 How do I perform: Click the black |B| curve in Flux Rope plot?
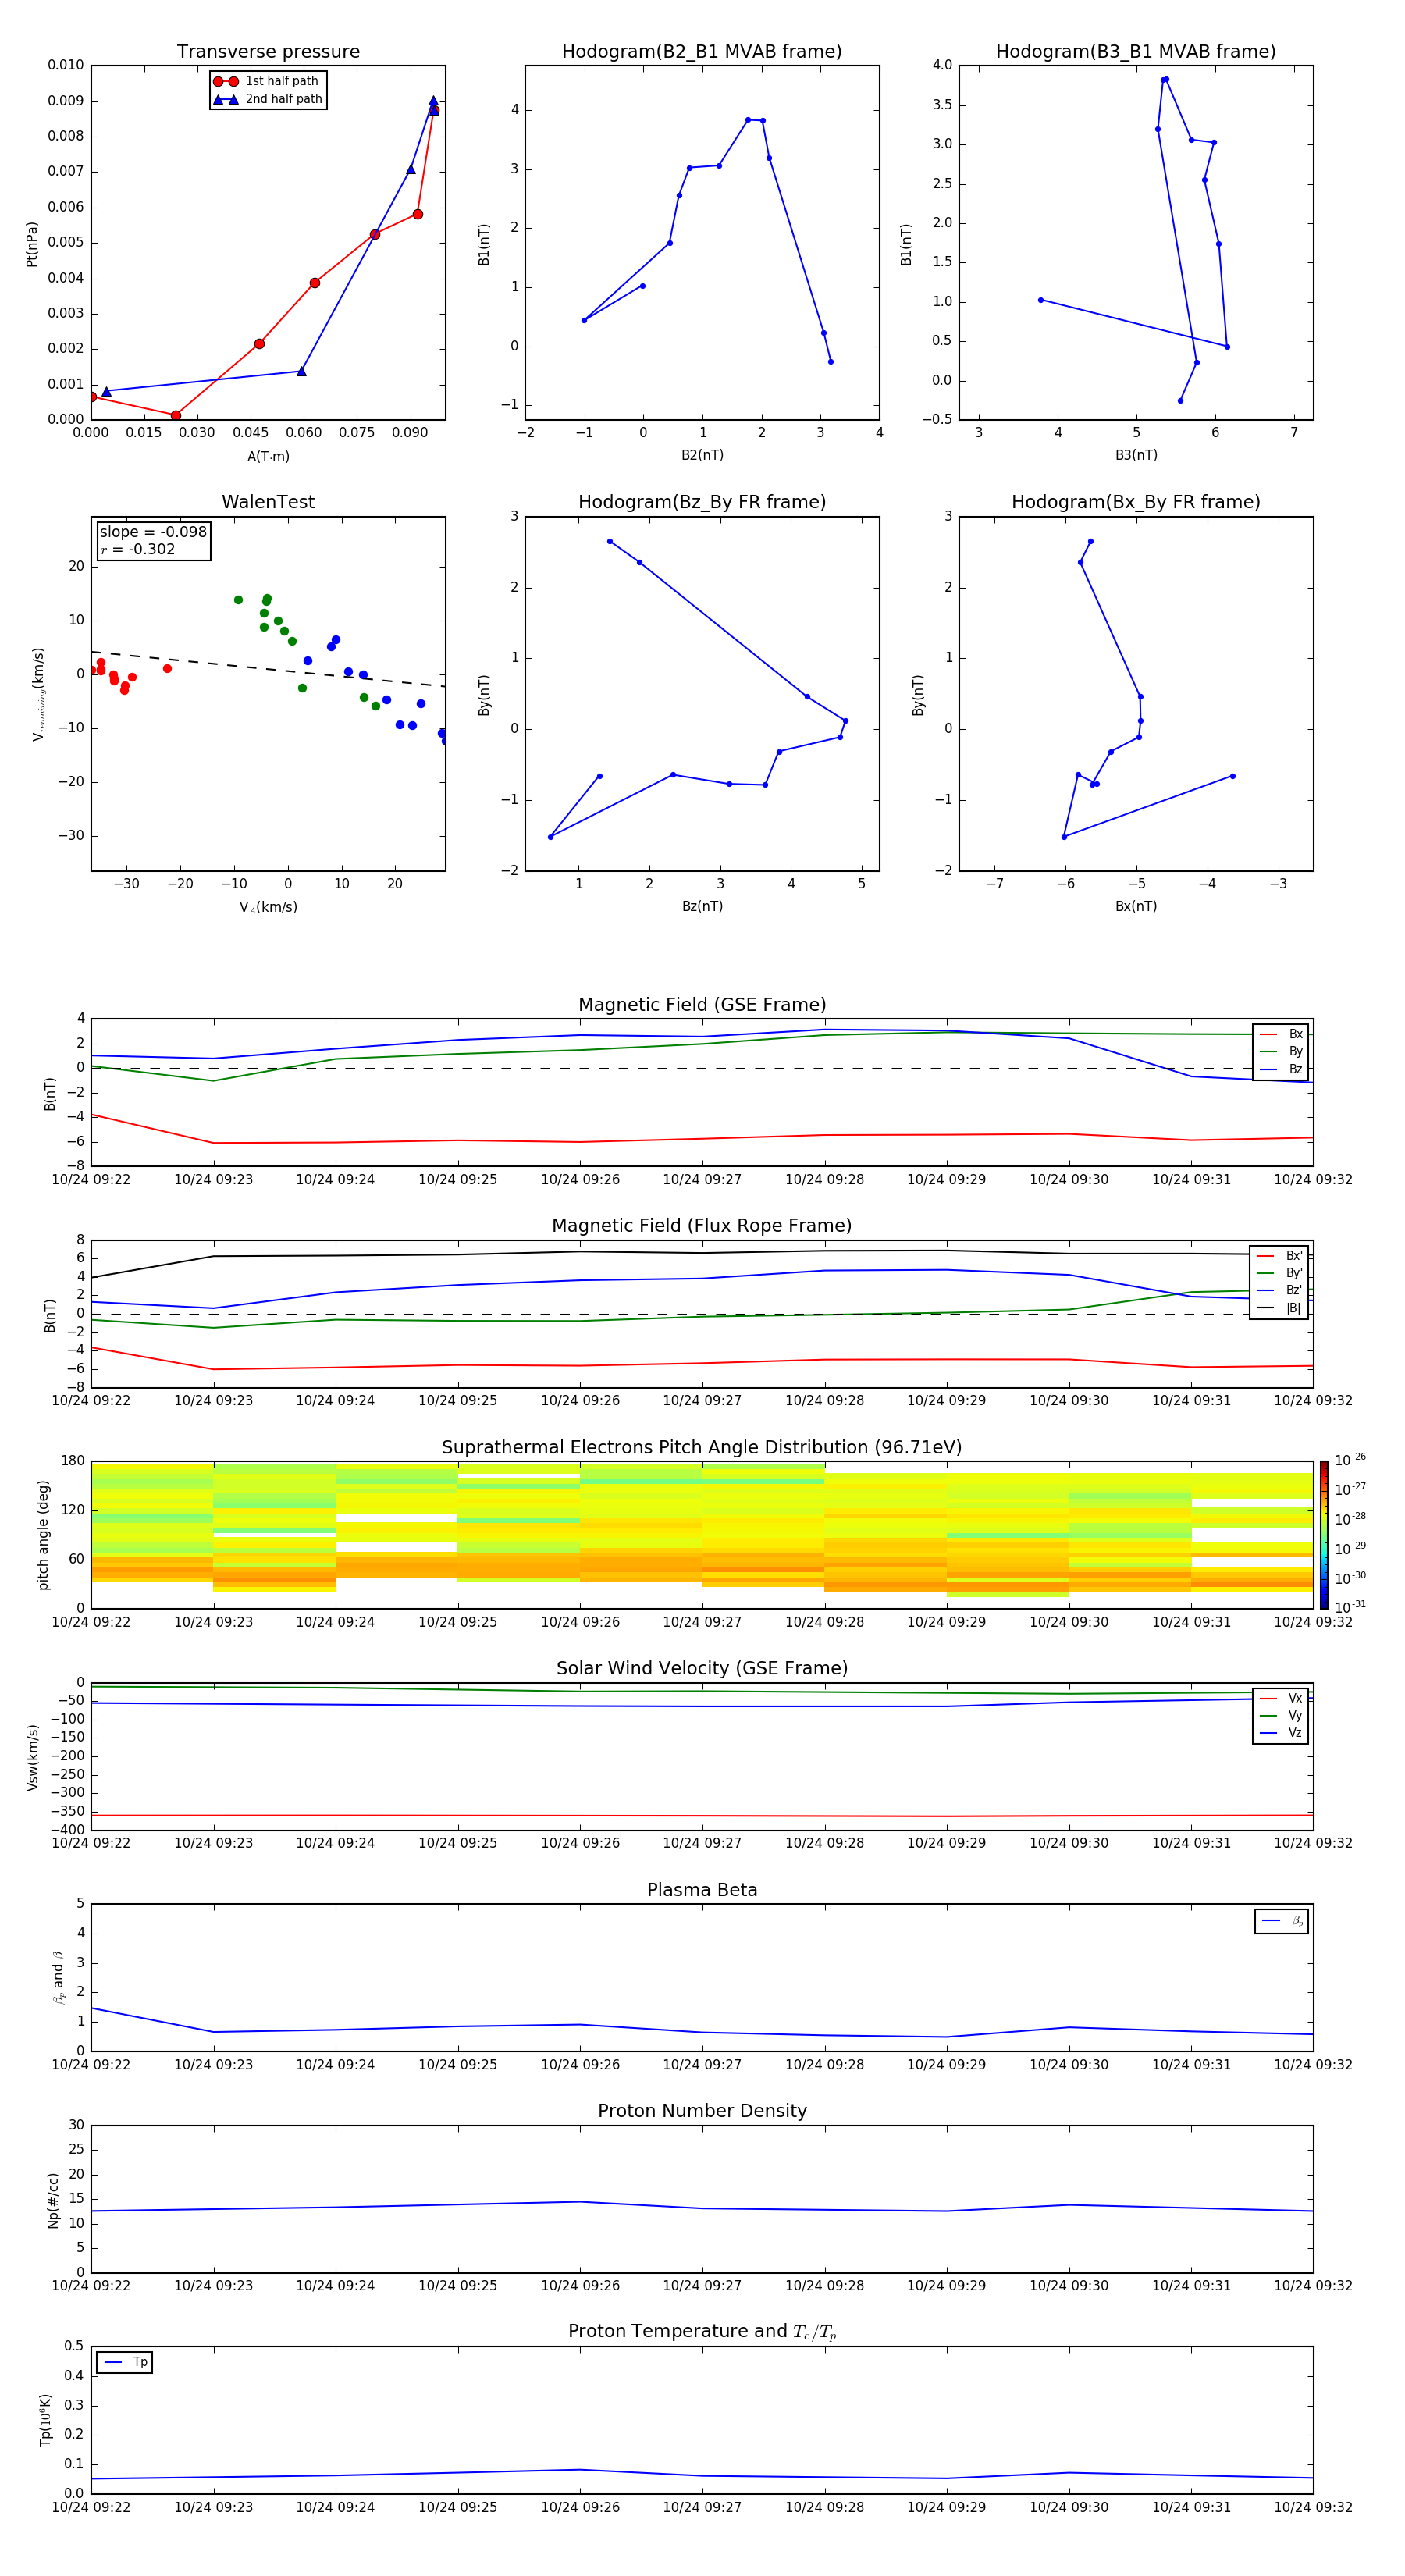point(702,1252)
